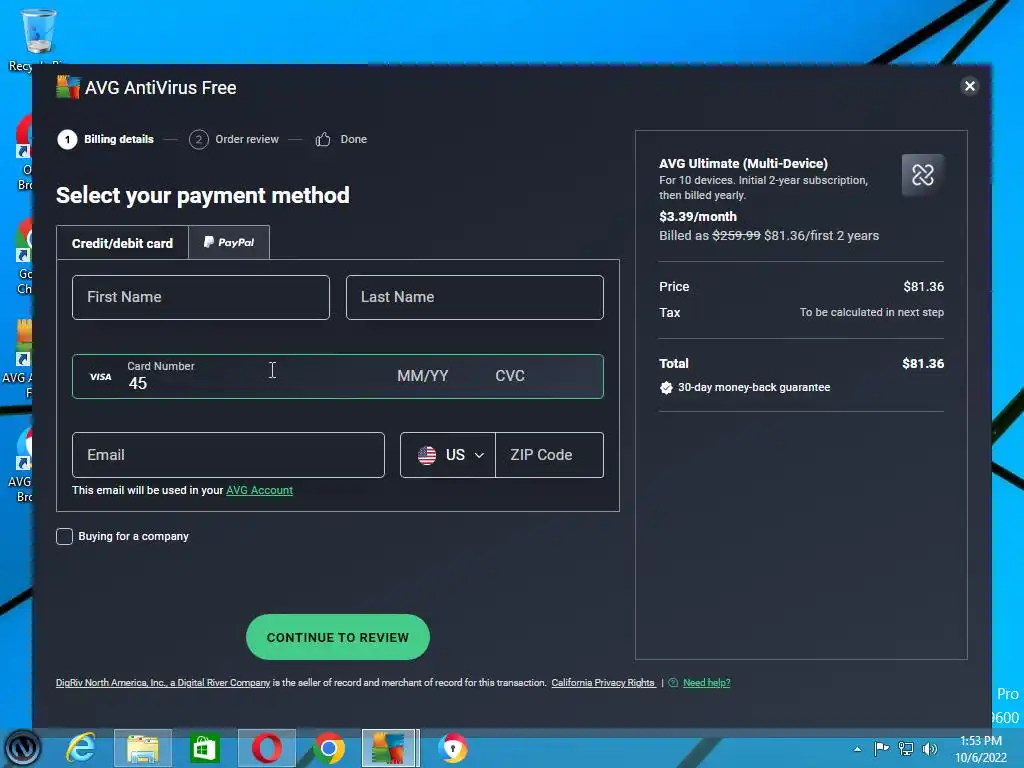Screen dimensions: 1024x768
Task: Click the money-back guarantee badge icon
Action: 666,388
